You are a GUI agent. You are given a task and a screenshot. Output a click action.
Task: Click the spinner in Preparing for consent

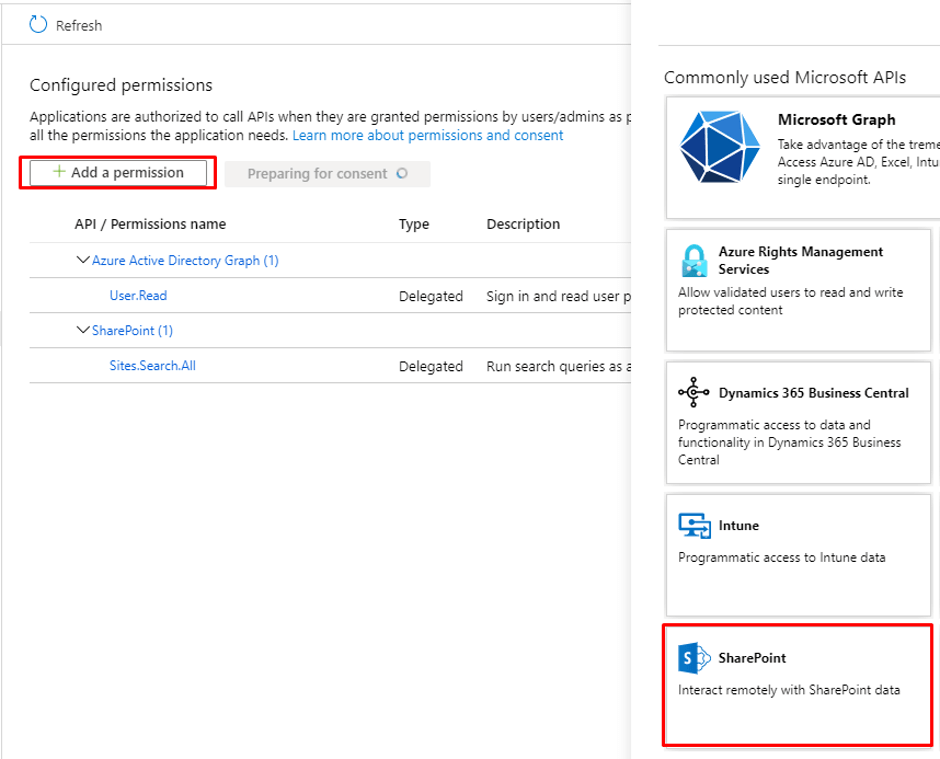pyautogui.click(x=402, y=173)
